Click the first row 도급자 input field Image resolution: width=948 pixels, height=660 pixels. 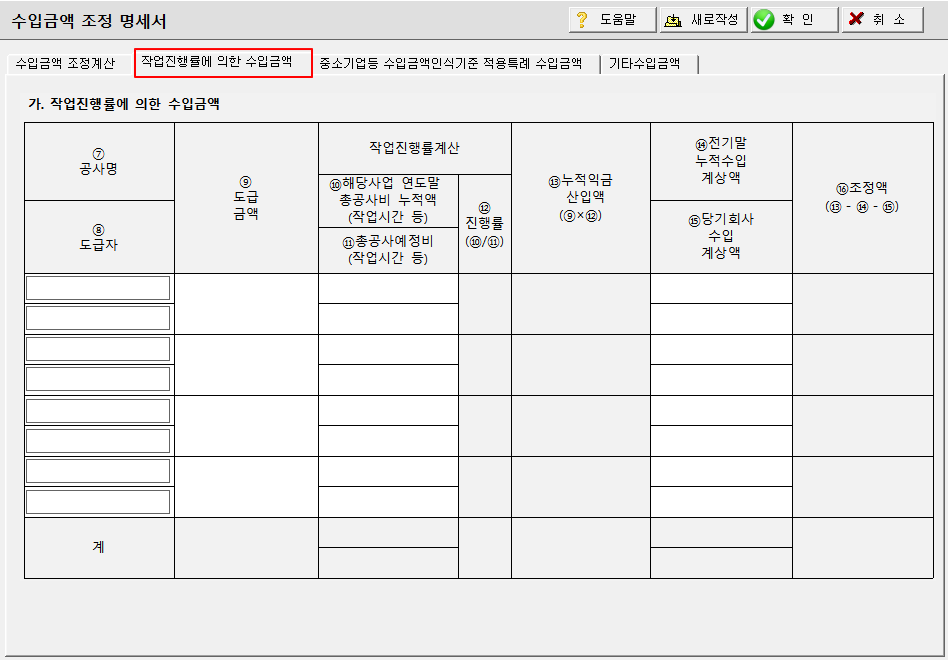pyautogui.click(x=98, y=319)
